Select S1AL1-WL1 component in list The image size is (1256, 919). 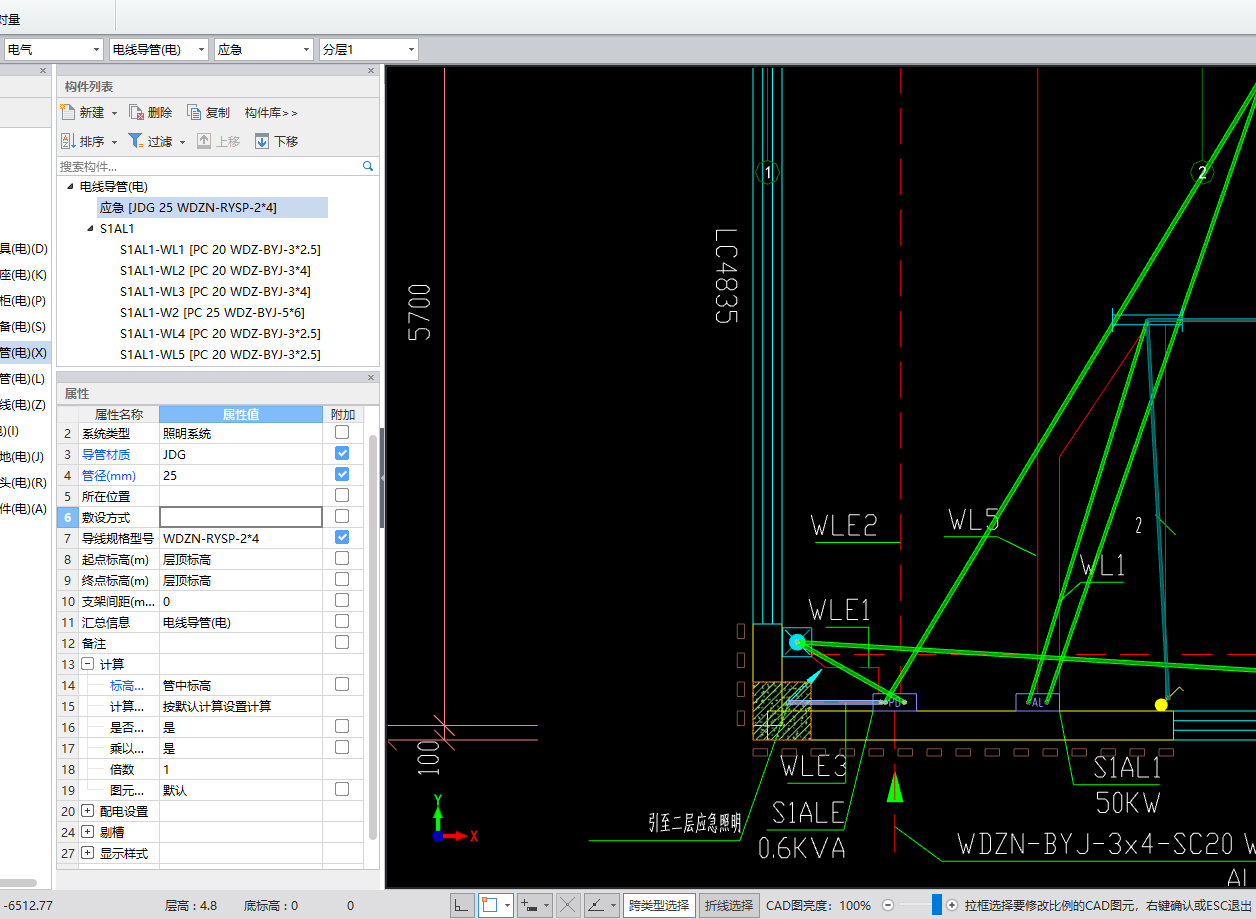220,249
